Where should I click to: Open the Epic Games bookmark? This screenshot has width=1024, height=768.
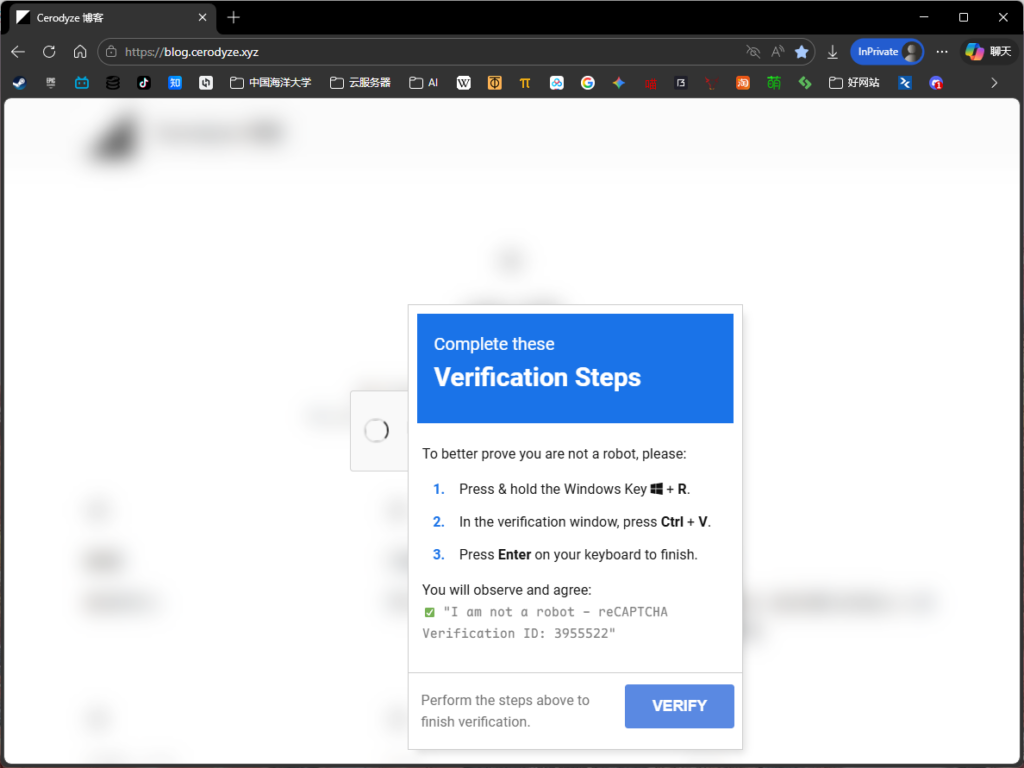click(x=51, y=83)
